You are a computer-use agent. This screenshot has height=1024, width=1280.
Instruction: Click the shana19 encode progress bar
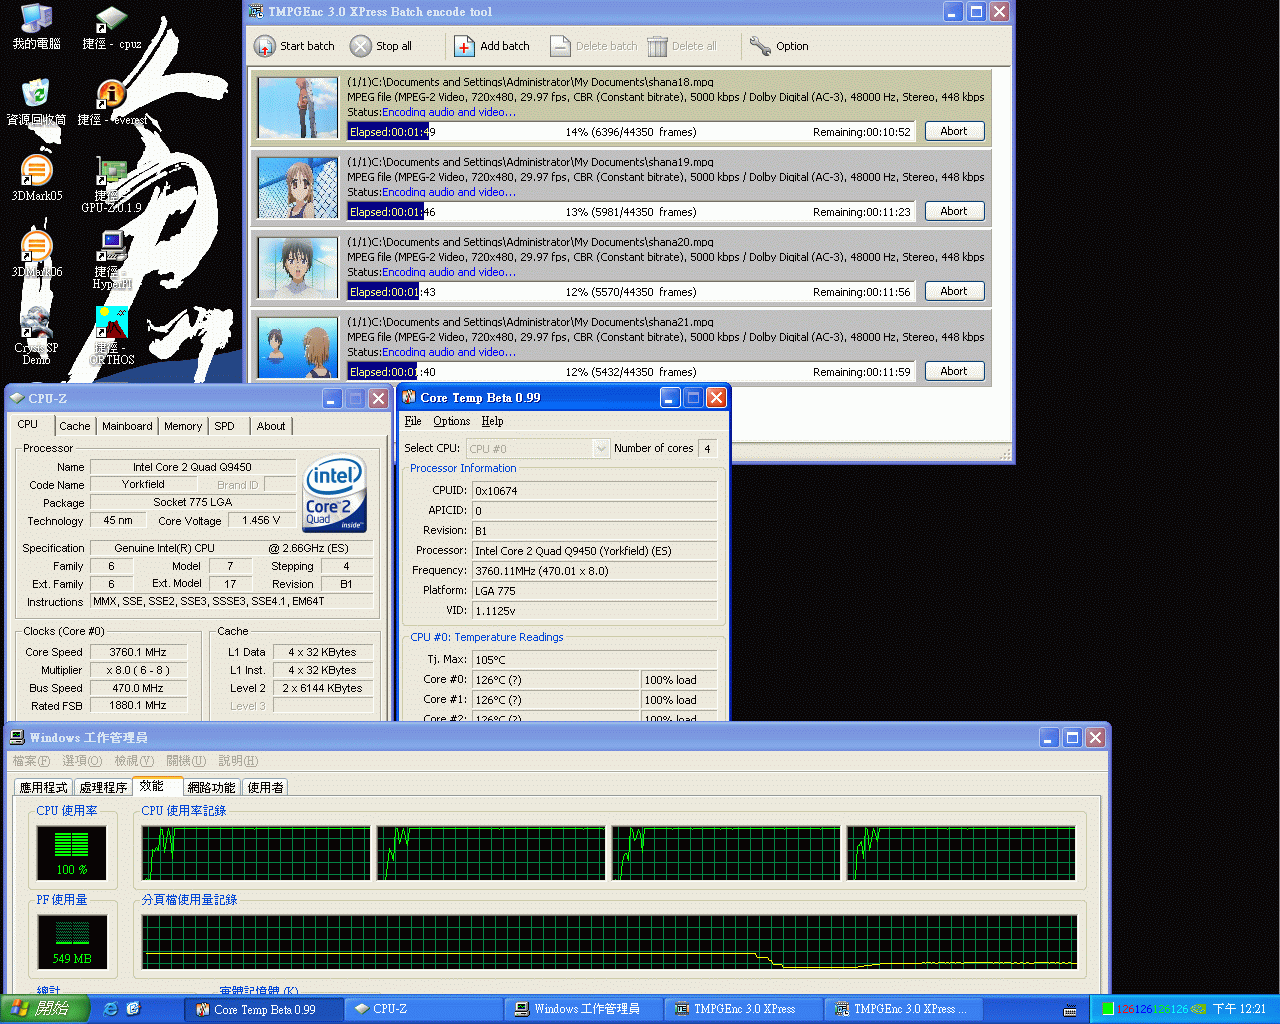tap(631, 212)
